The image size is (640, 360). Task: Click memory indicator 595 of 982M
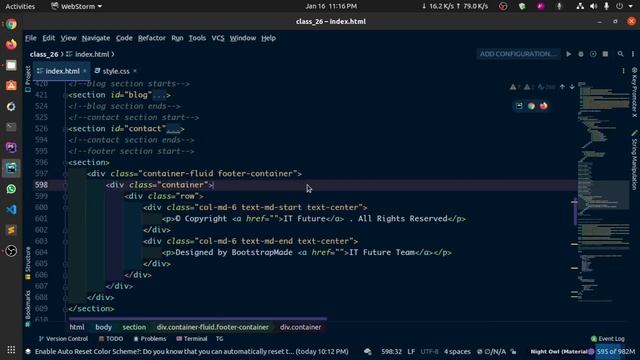616,351
